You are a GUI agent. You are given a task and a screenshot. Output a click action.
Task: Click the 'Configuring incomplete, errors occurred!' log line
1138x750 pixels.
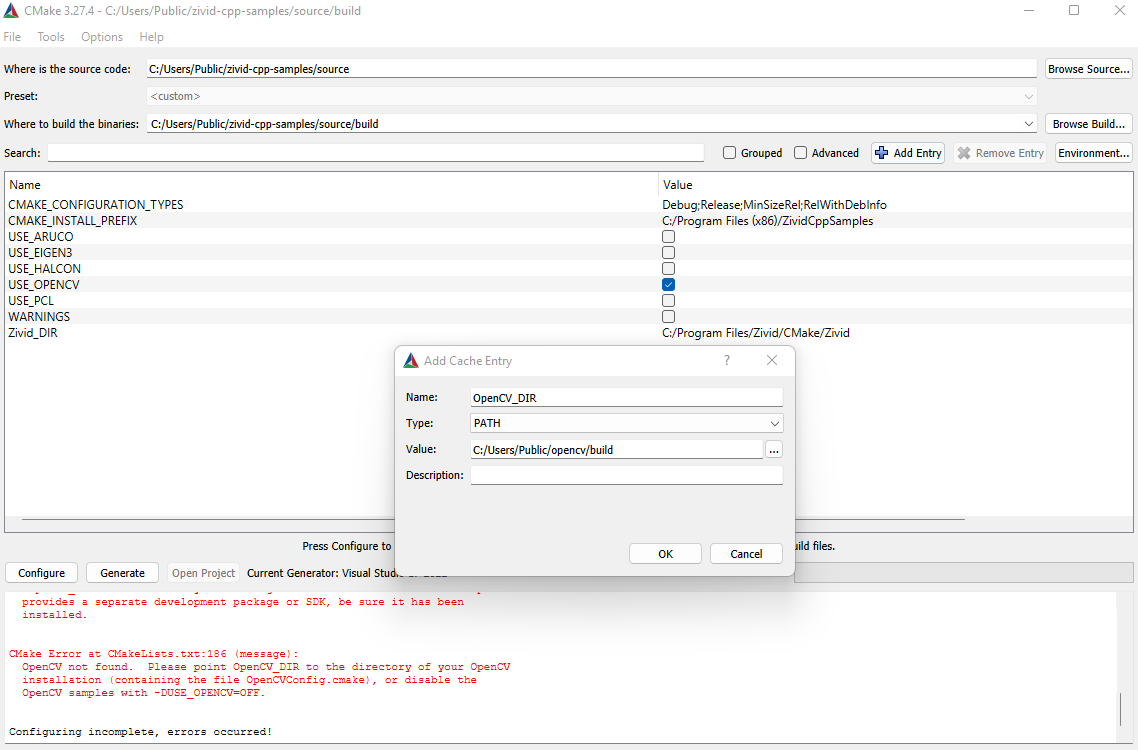pos(141,732)
